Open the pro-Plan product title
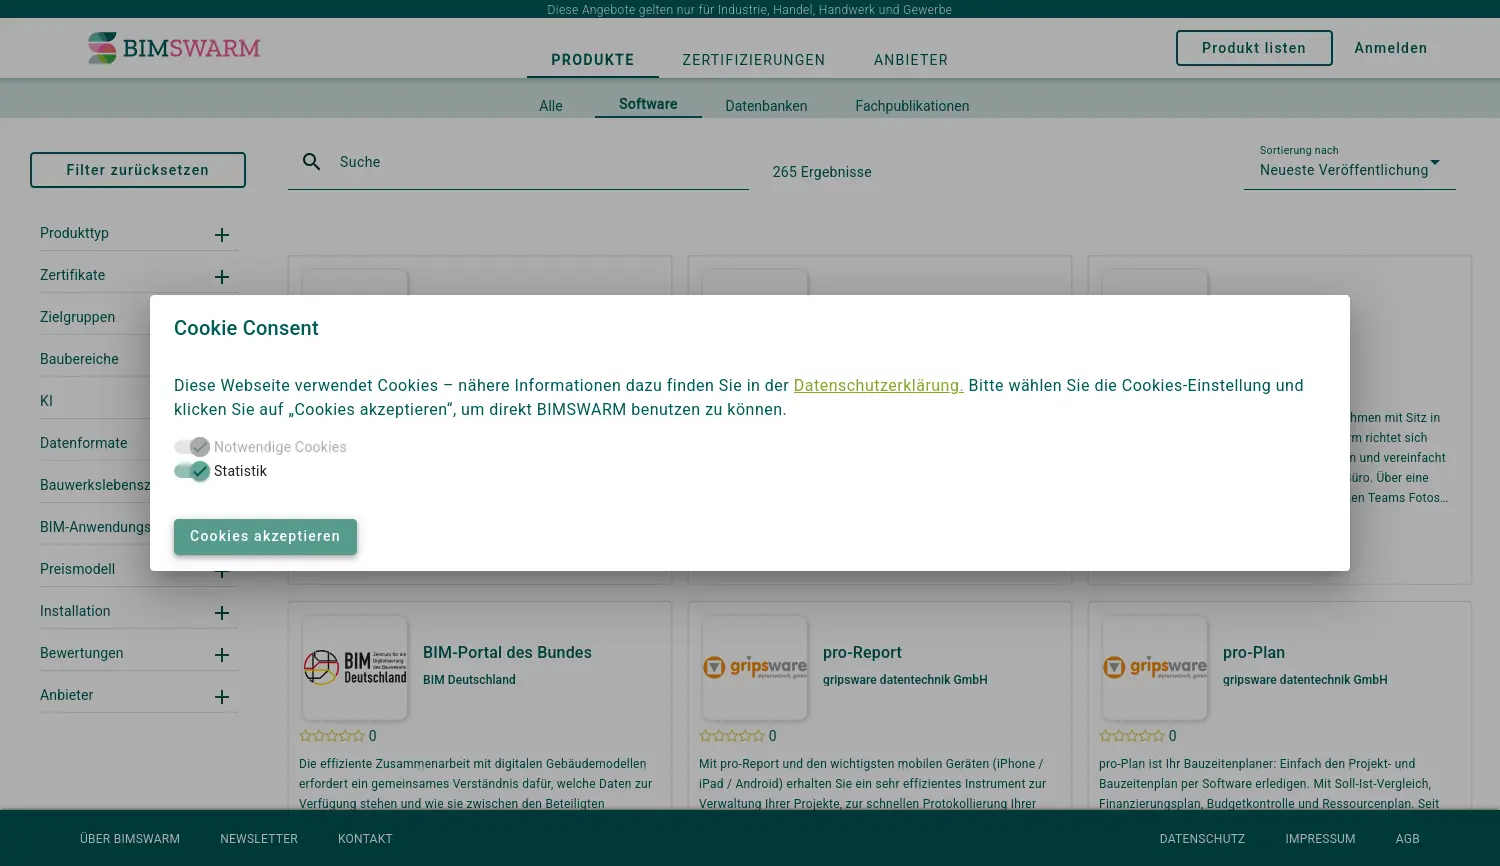The image size is (1500, 866). [x=1254, y=652]
